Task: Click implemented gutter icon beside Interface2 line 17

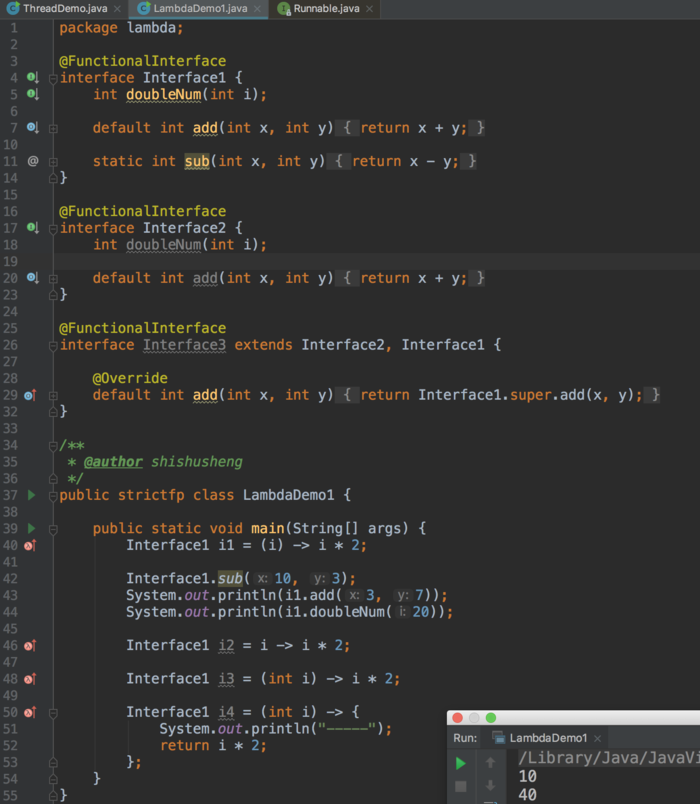Action: (x=32, y=228)
